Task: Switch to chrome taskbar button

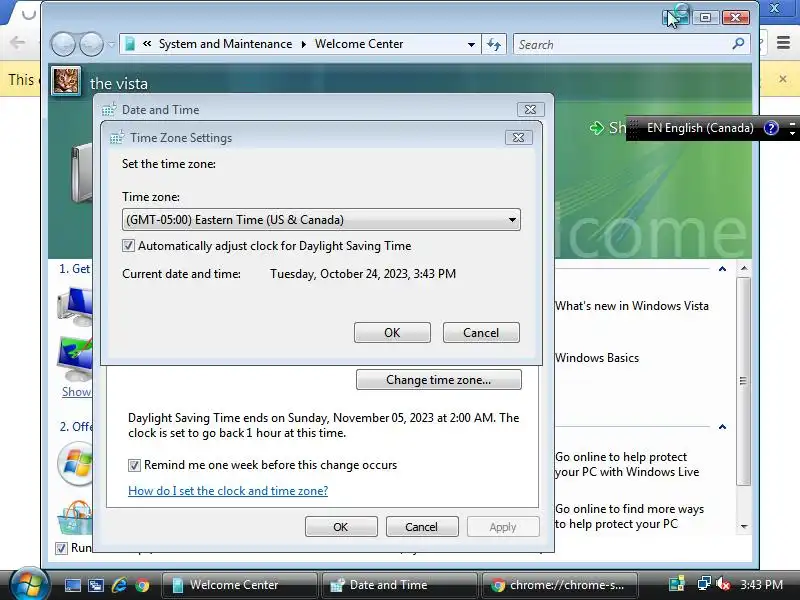Action: (560, 585)
